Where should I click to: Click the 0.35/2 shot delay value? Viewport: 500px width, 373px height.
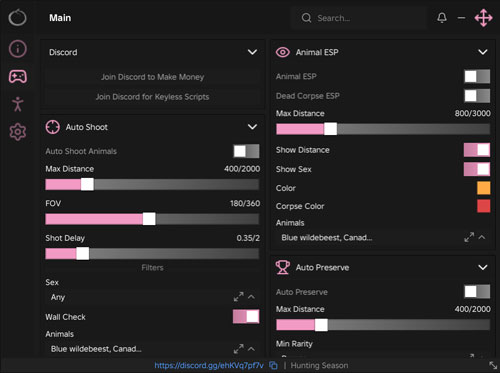(x=248, y=238)
